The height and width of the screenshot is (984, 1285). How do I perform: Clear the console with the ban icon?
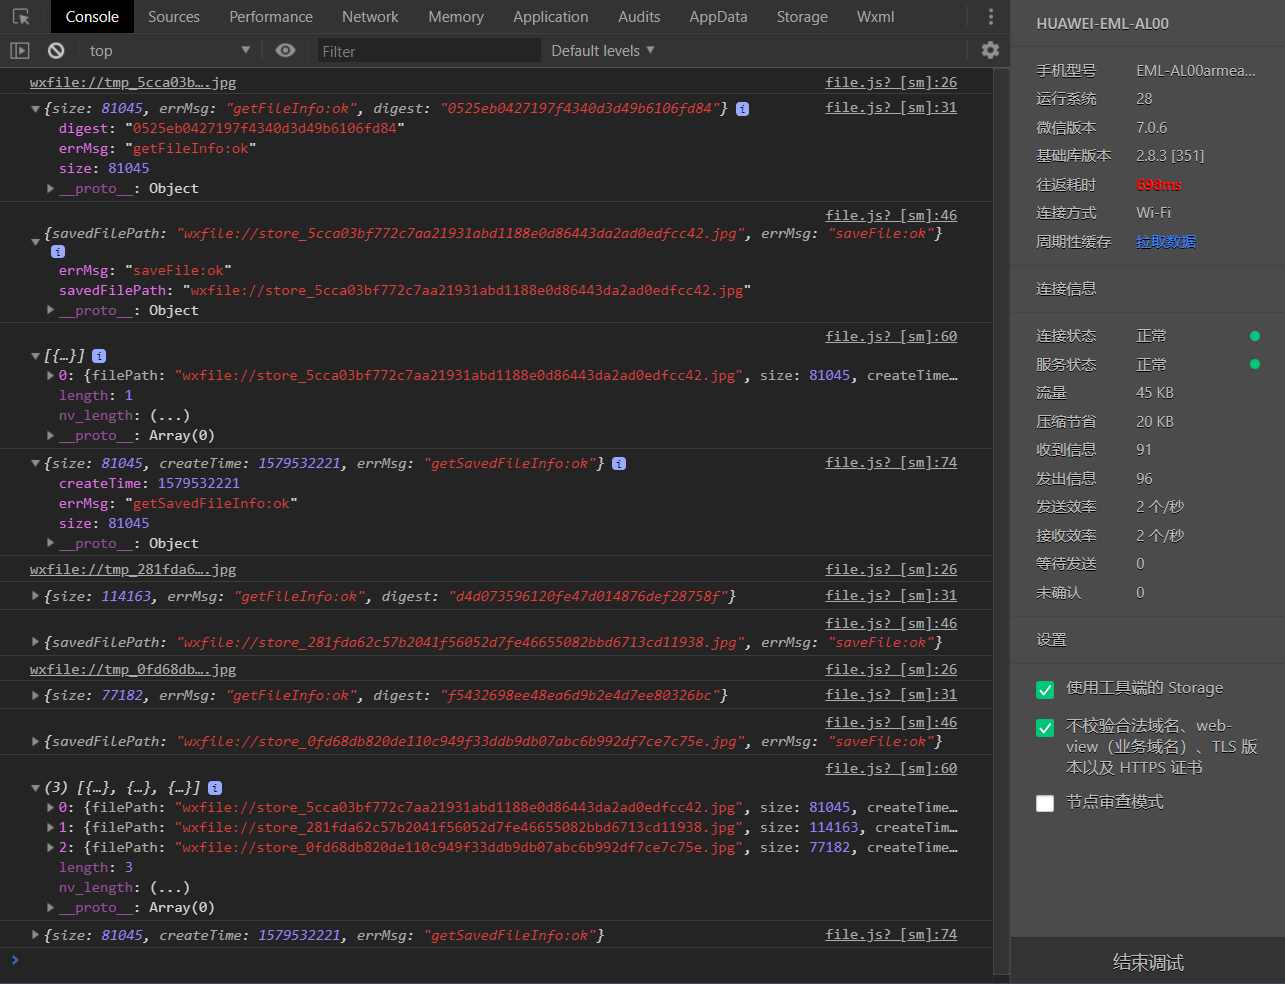(x=56, y=50)
